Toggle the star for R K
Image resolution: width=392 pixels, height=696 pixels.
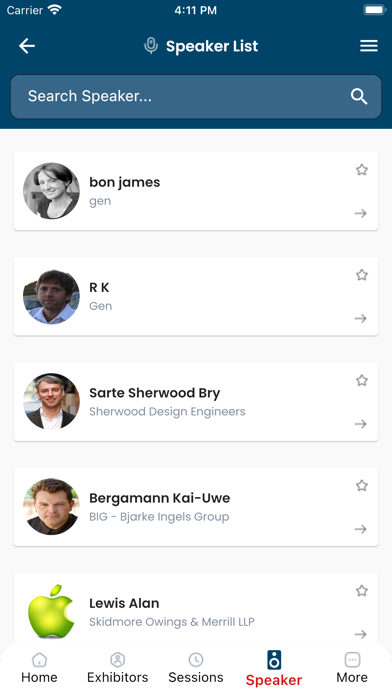coord(362,275)
